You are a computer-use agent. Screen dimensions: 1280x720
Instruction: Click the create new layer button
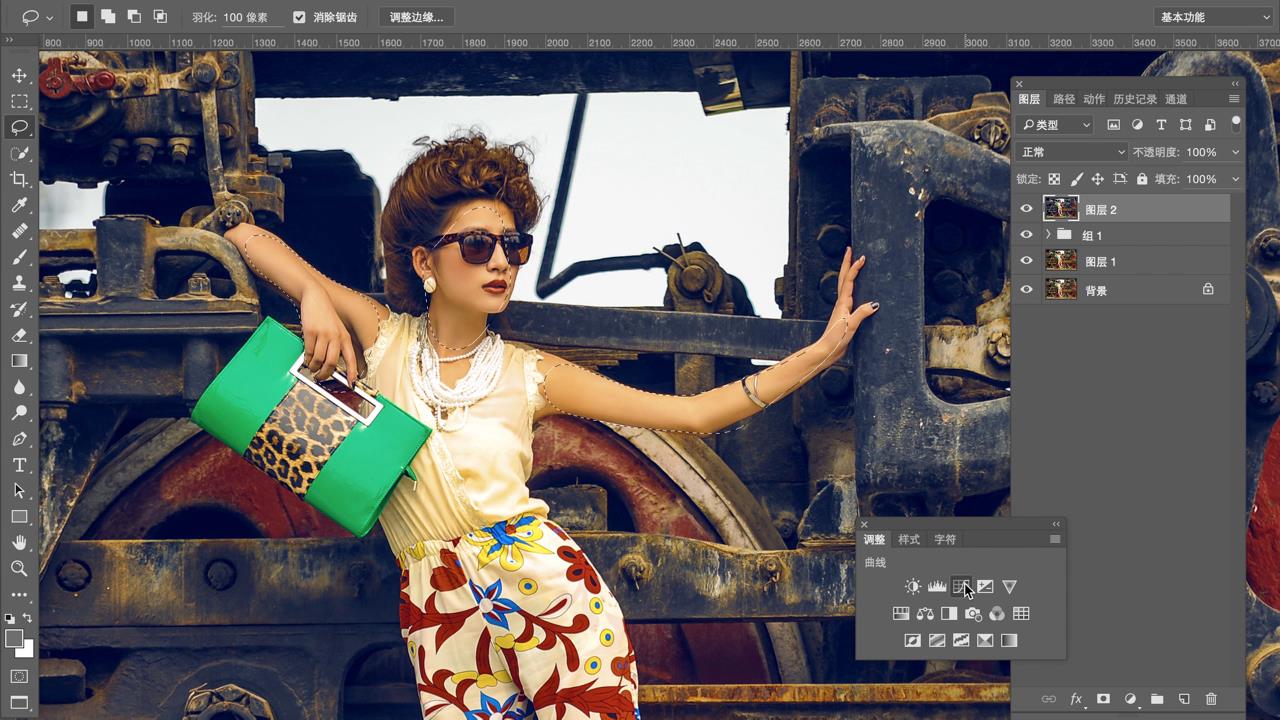coord(1184,699)
